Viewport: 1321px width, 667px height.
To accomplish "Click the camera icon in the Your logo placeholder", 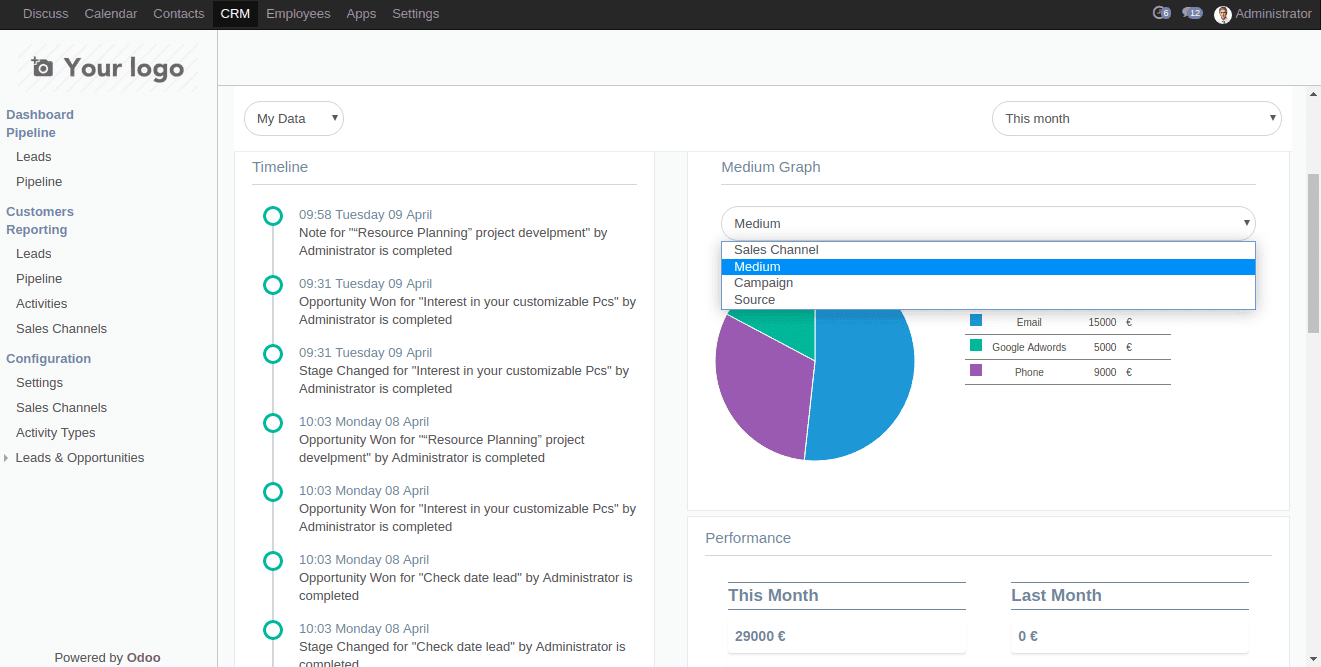I will 42,67.
